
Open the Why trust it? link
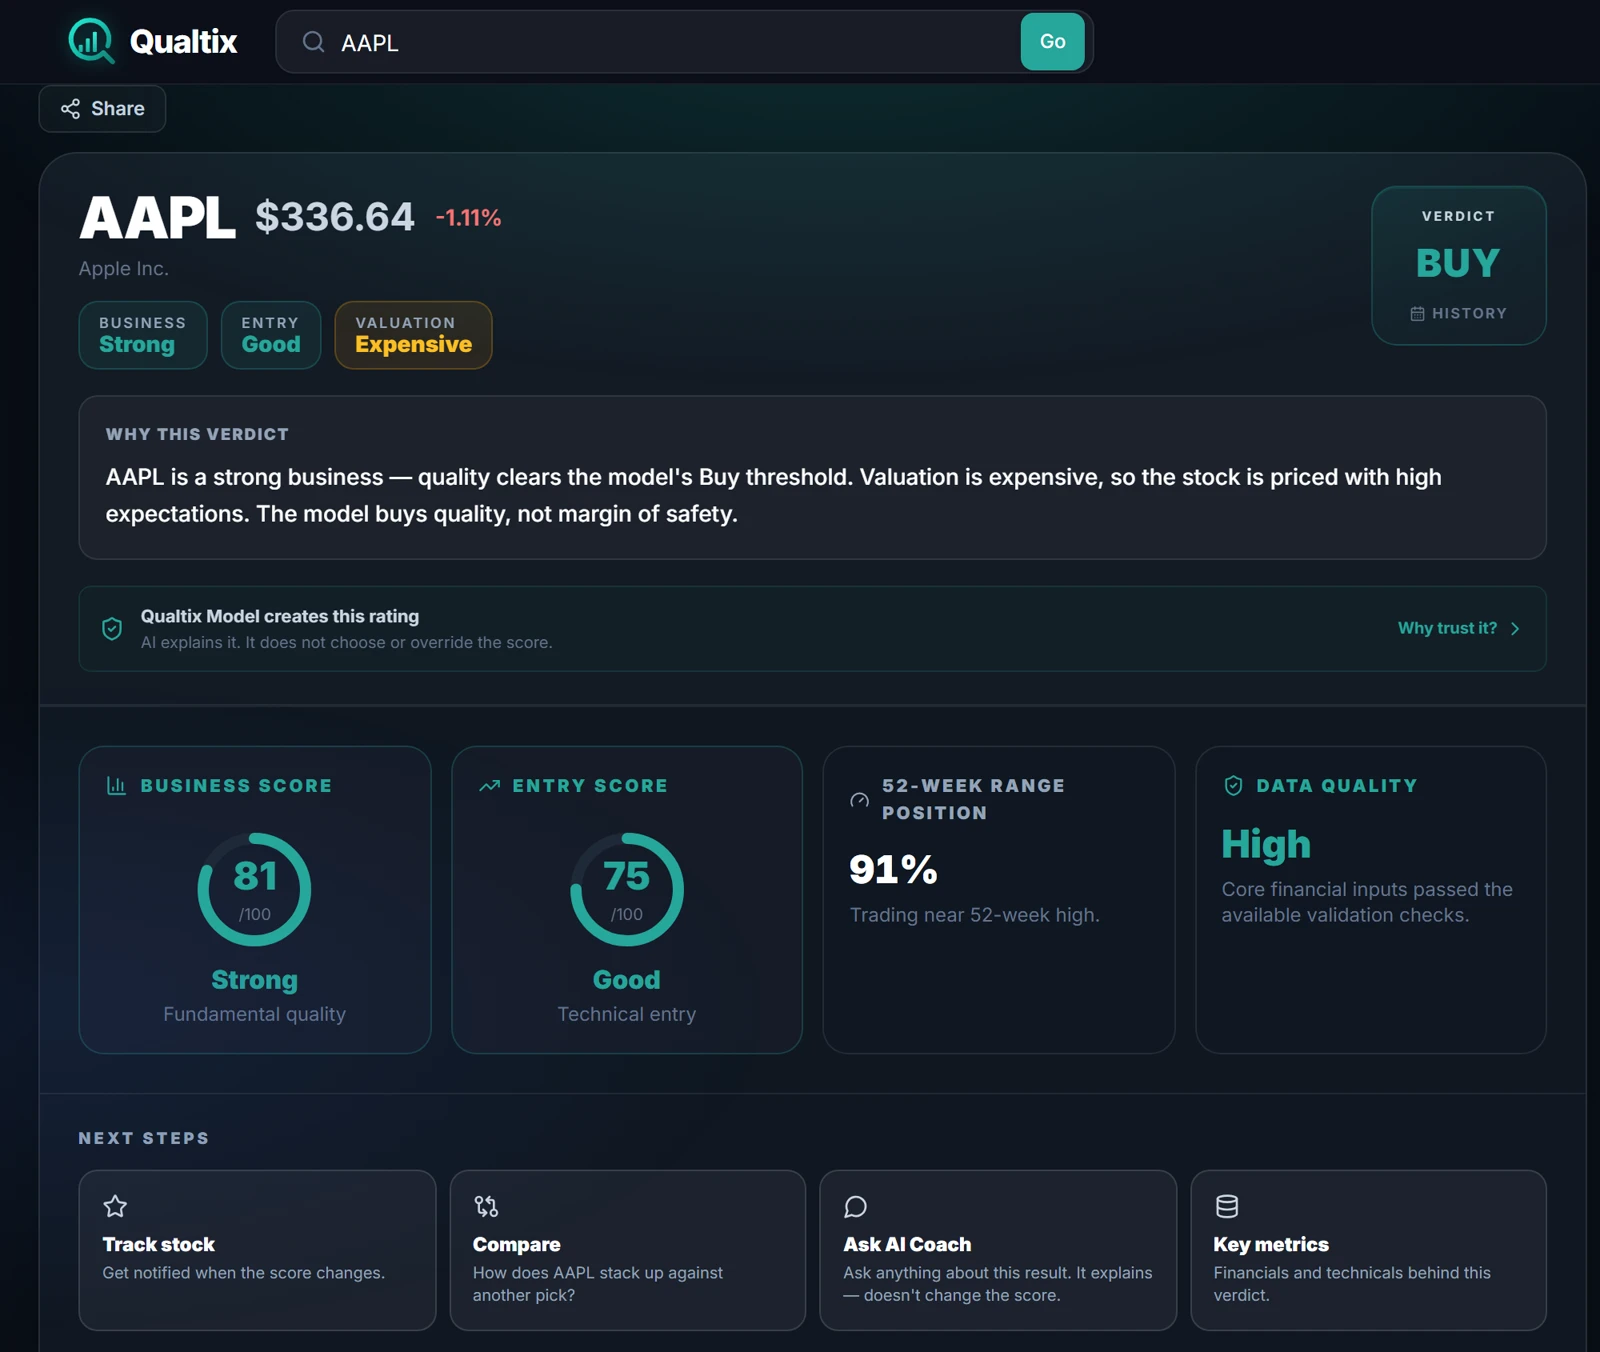[x=1459, y=629]
